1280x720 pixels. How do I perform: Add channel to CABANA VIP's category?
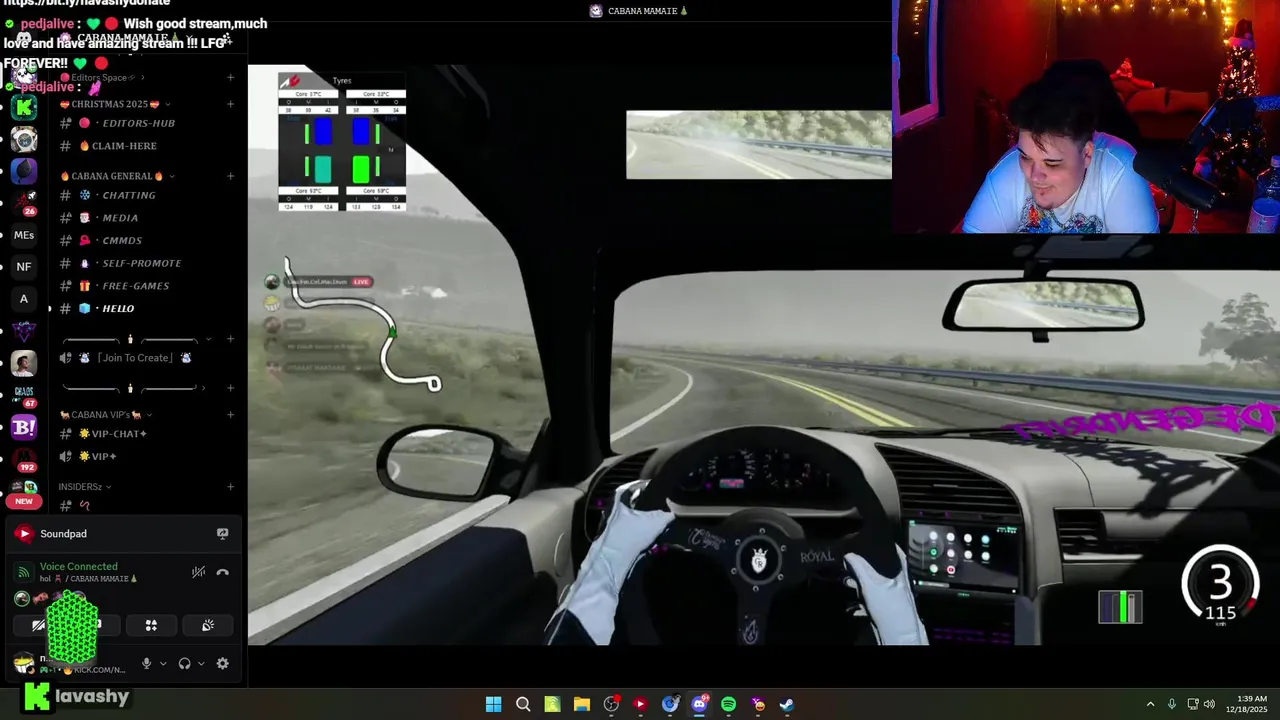230,415
